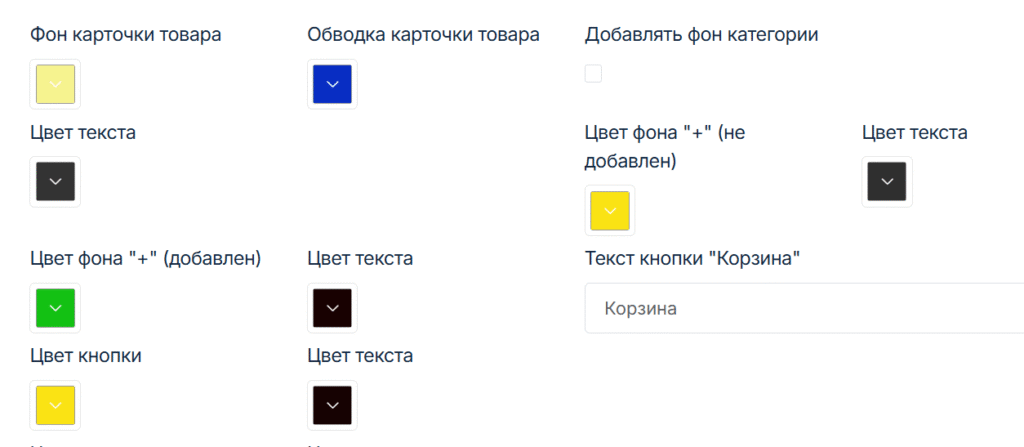Expand dark text color swatch under 'Фон карточки товара'

pos(56,182)
